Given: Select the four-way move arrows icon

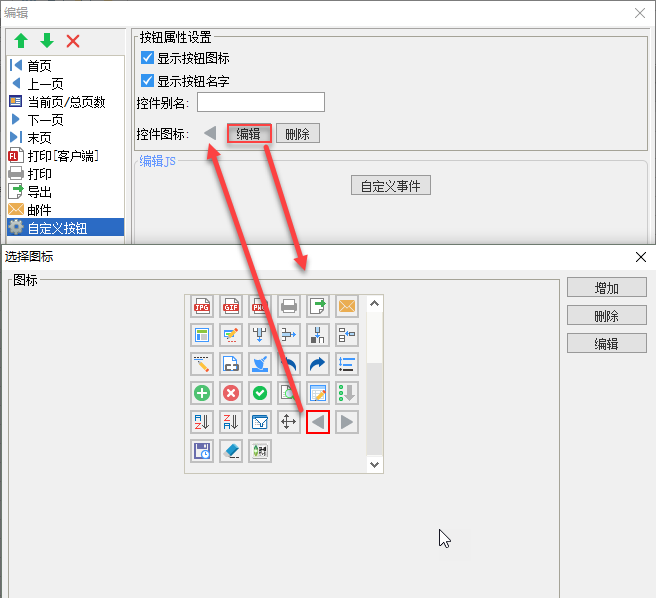Looking at the screenshot, I should click(x=289, y=422).
